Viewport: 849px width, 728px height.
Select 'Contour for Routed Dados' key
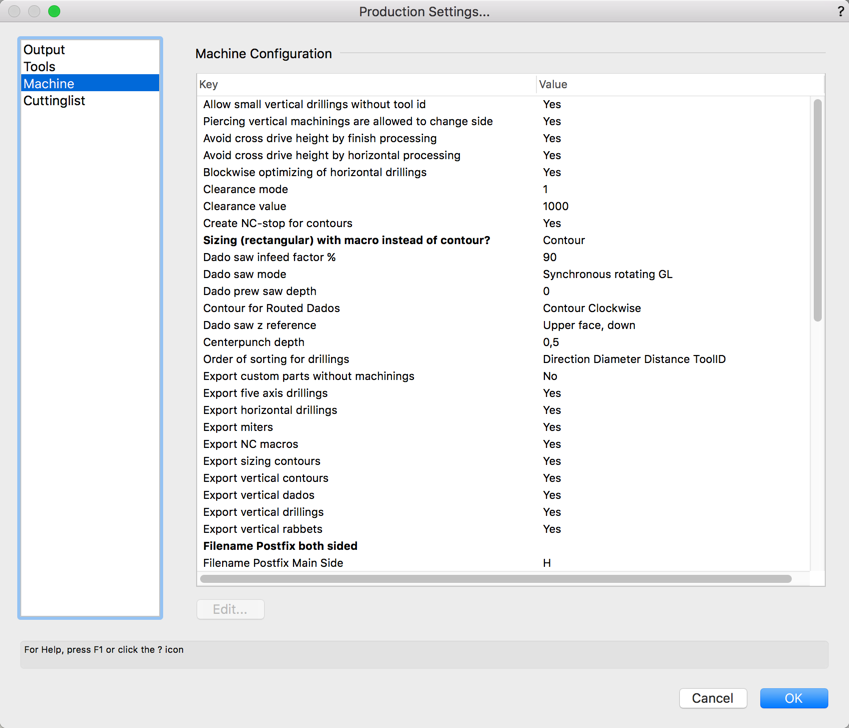271,308
